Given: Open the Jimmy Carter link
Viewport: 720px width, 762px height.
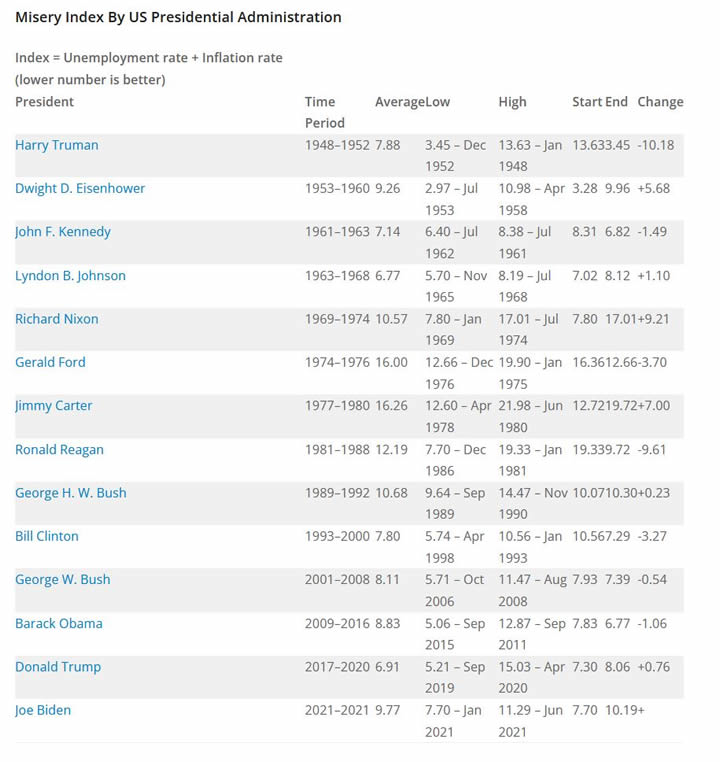Looking at the screenshot, I should 54,406.
